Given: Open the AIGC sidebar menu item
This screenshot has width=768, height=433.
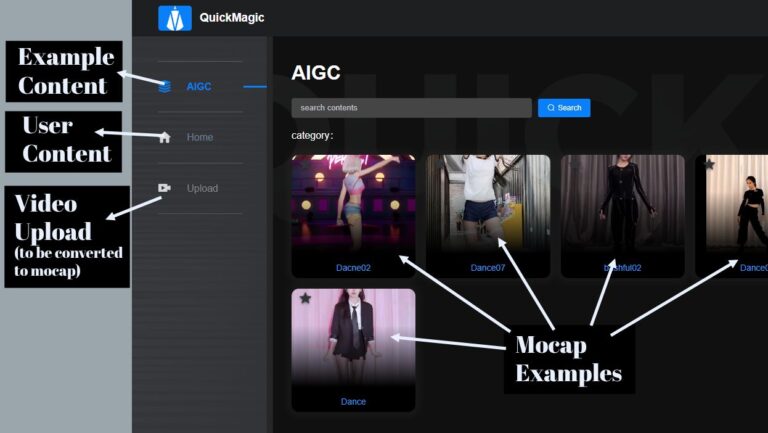Looking at the screenshot, I should tap(199, 87).
